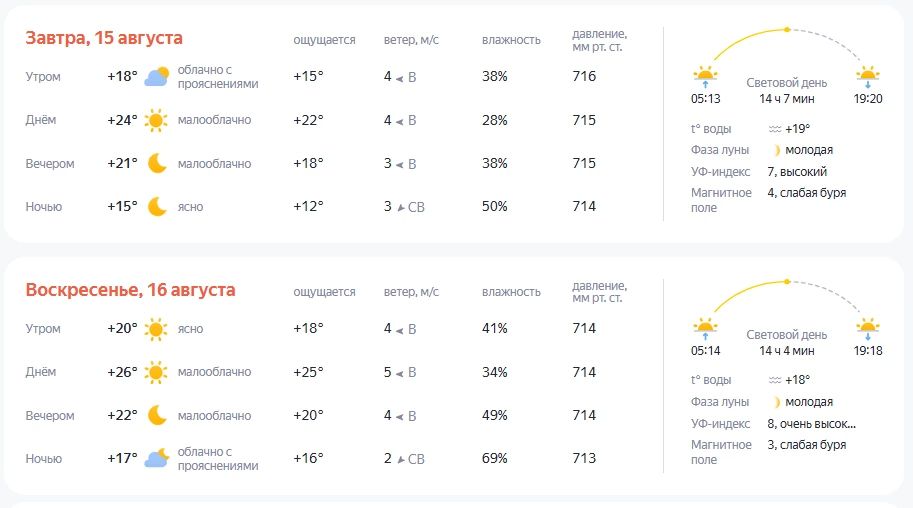Click the sunset icon above 19:18

(868, 329)
